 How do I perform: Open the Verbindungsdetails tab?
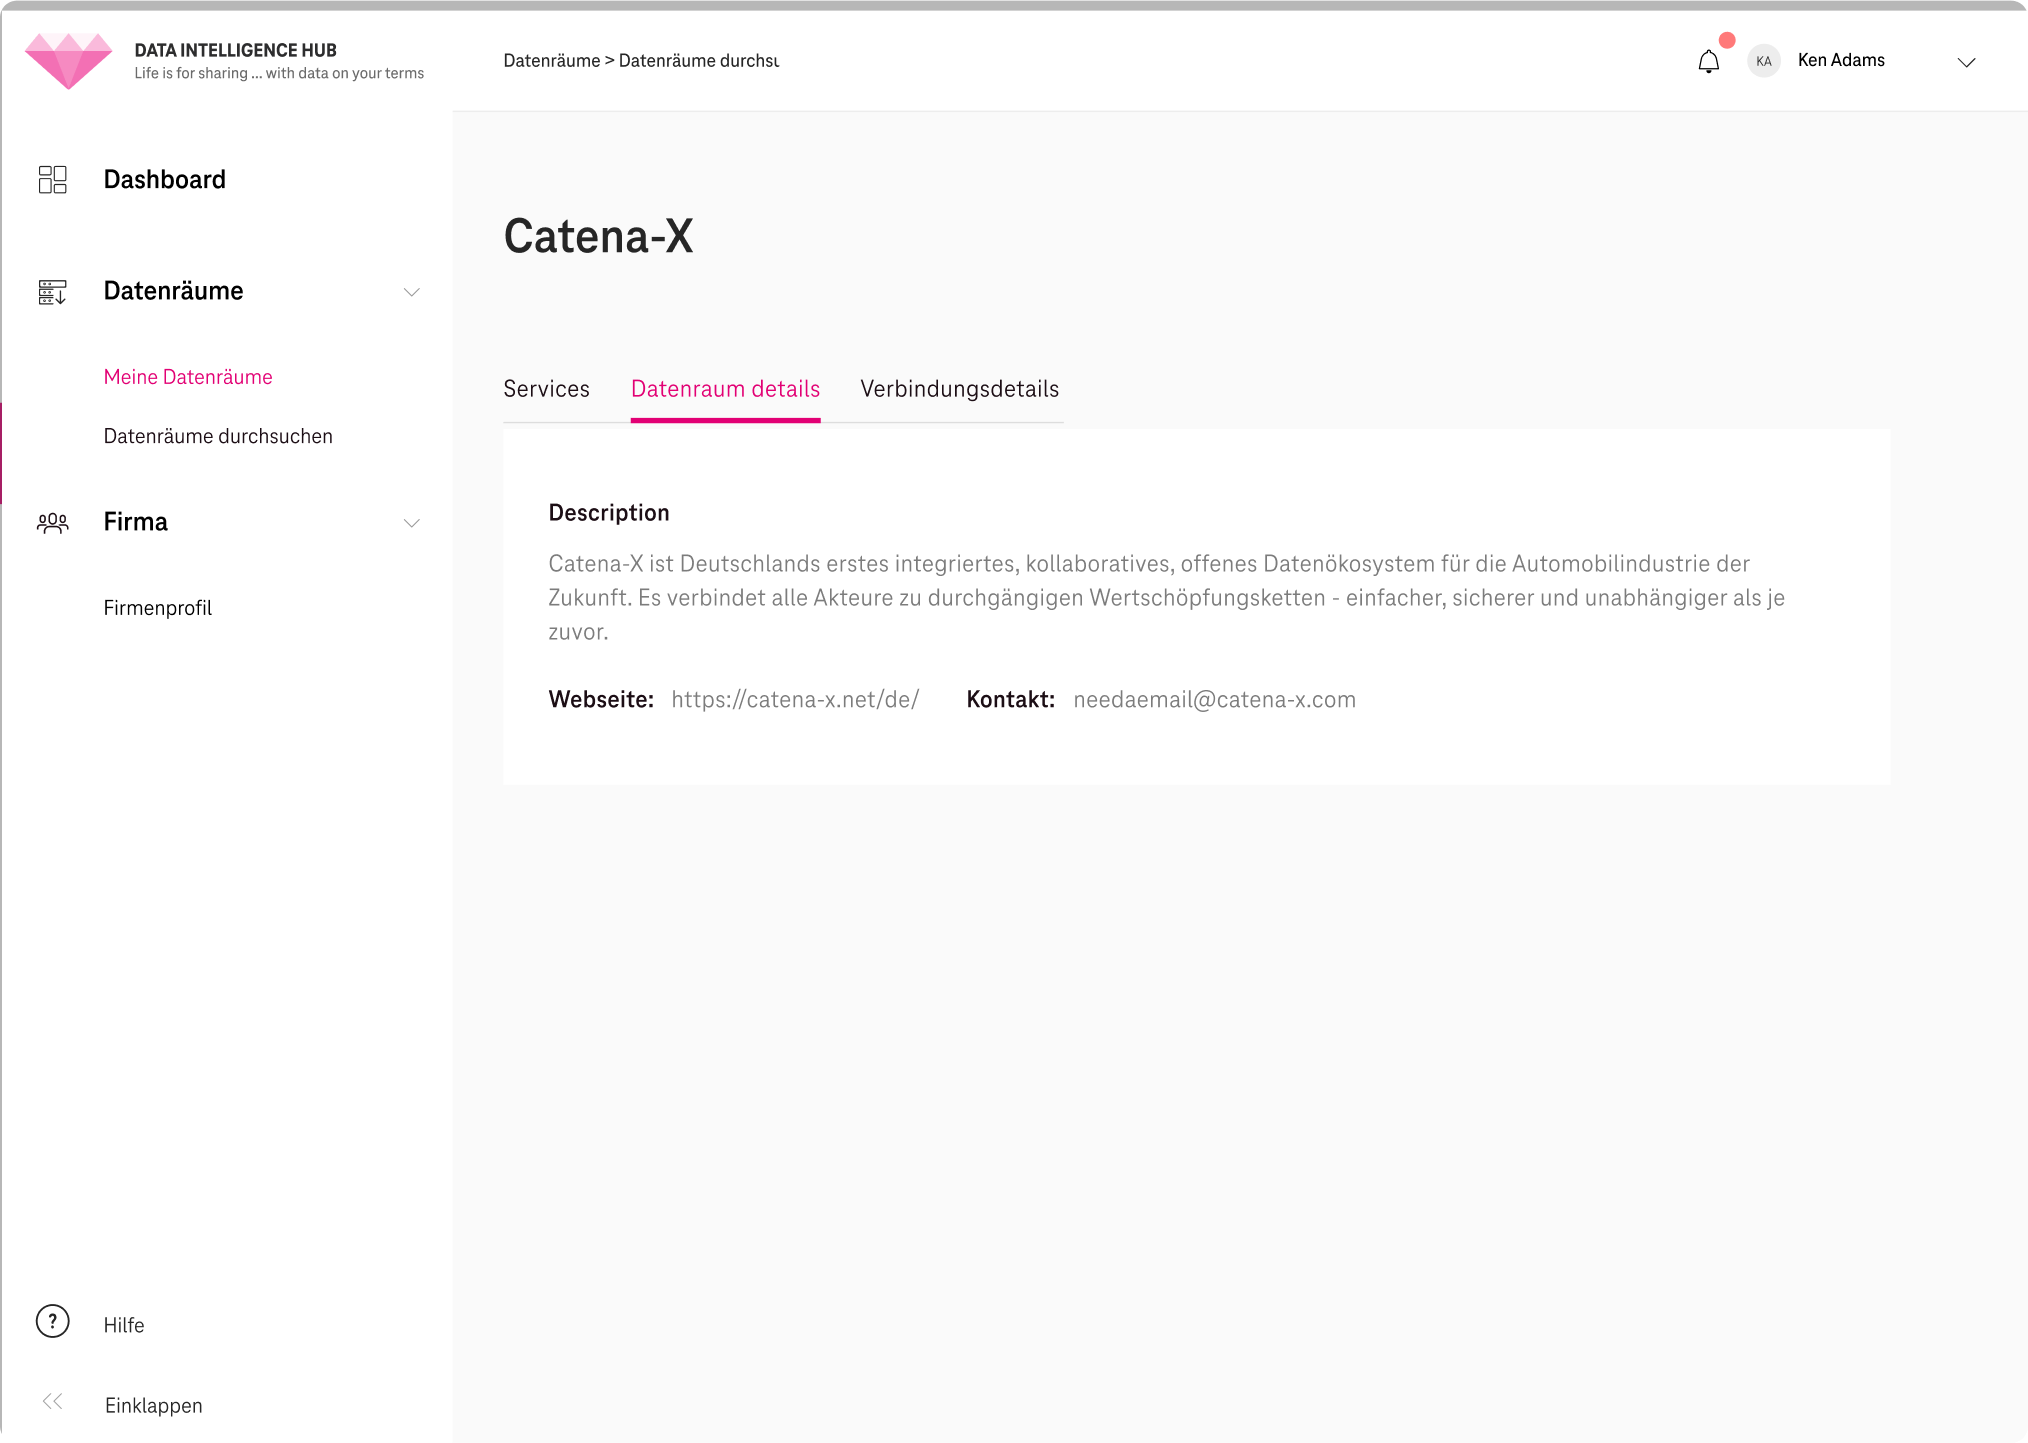[959, 389]
